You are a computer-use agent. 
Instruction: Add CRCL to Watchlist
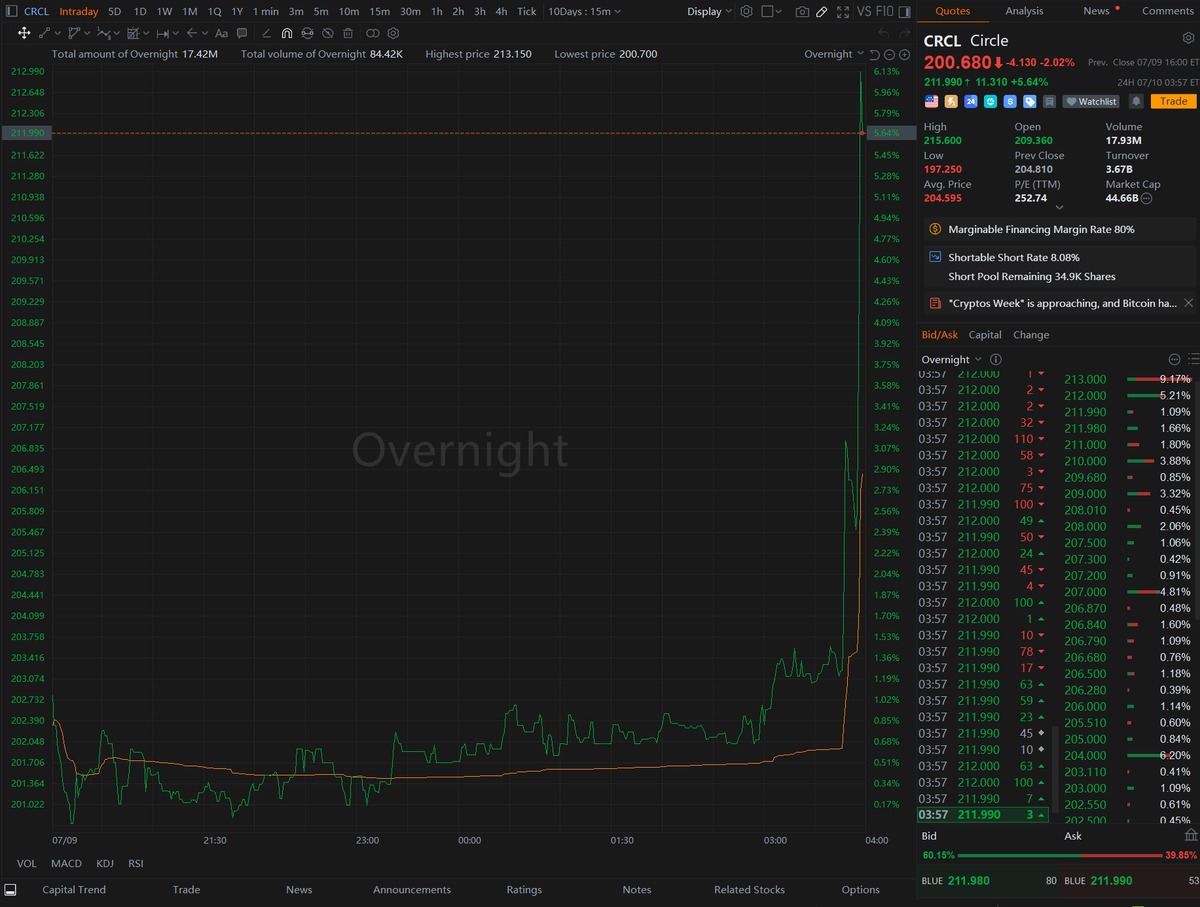tap(1091, 101)
